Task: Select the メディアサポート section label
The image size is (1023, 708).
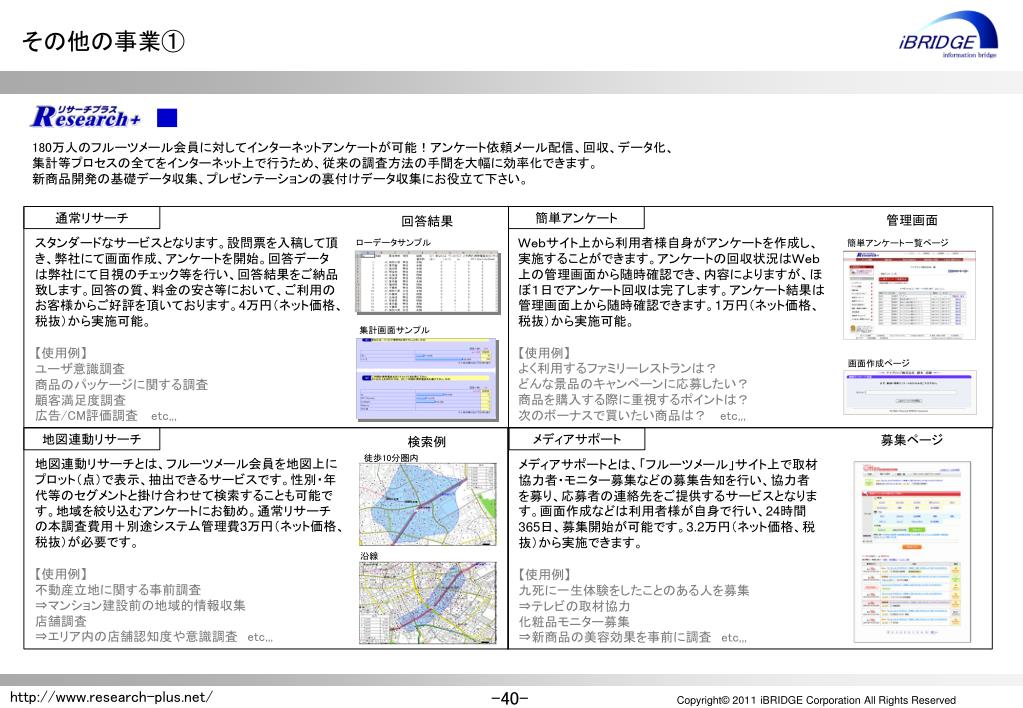Action: click(576, 439)
